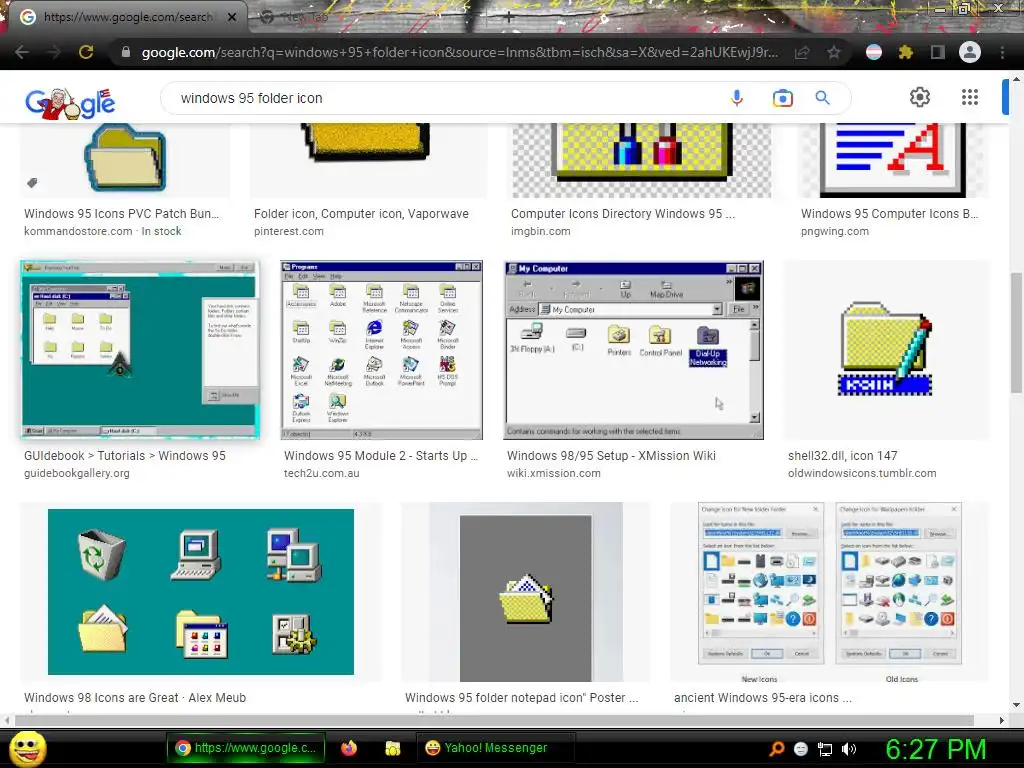Image resolution: width=1024 pixels, height=768 pixels.
Task: Click the vertical page scrollbar thumb
Action: click(1016, 333)
